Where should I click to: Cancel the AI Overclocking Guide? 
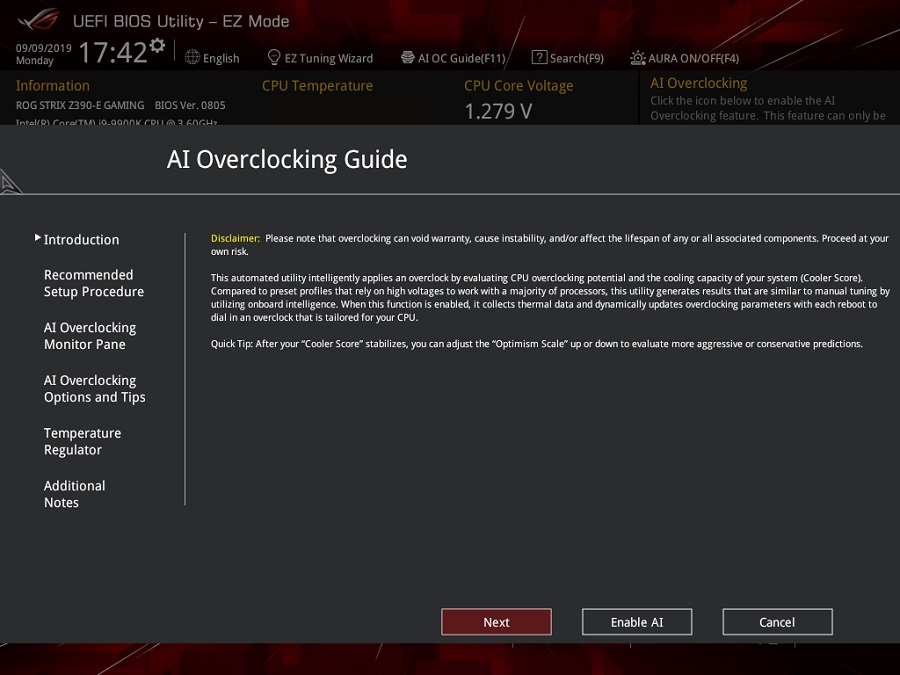[777, 622]
